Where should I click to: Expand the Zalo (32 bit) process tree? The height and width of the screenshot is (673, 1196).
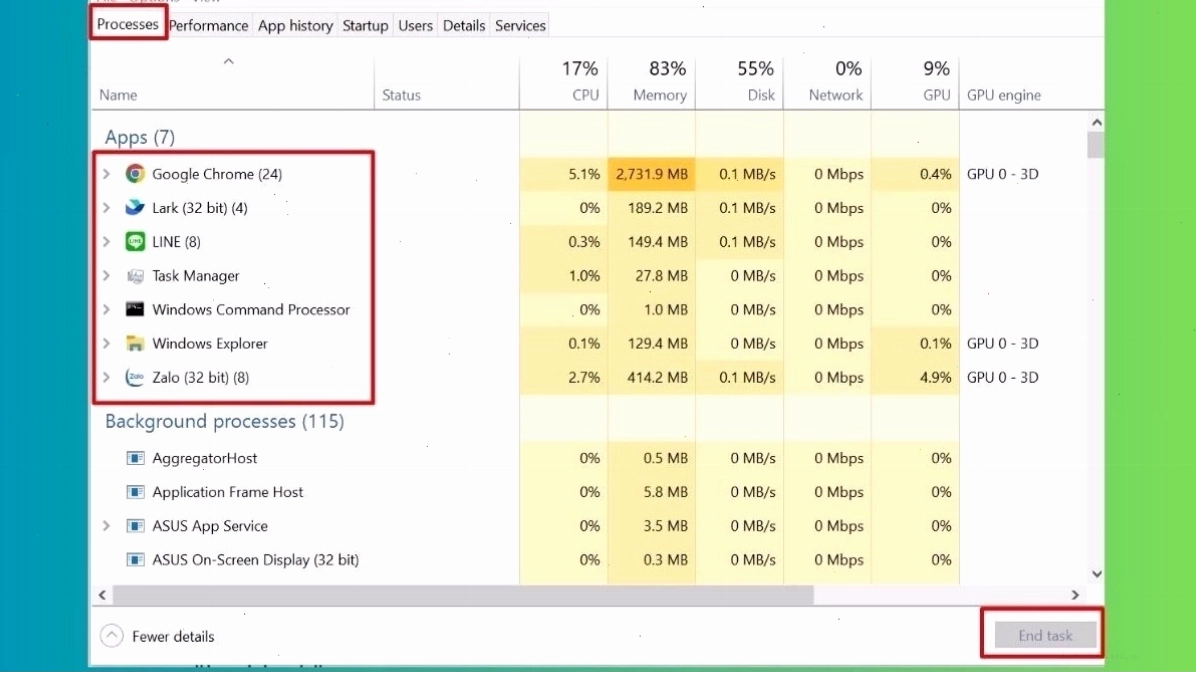coord(107,377)
